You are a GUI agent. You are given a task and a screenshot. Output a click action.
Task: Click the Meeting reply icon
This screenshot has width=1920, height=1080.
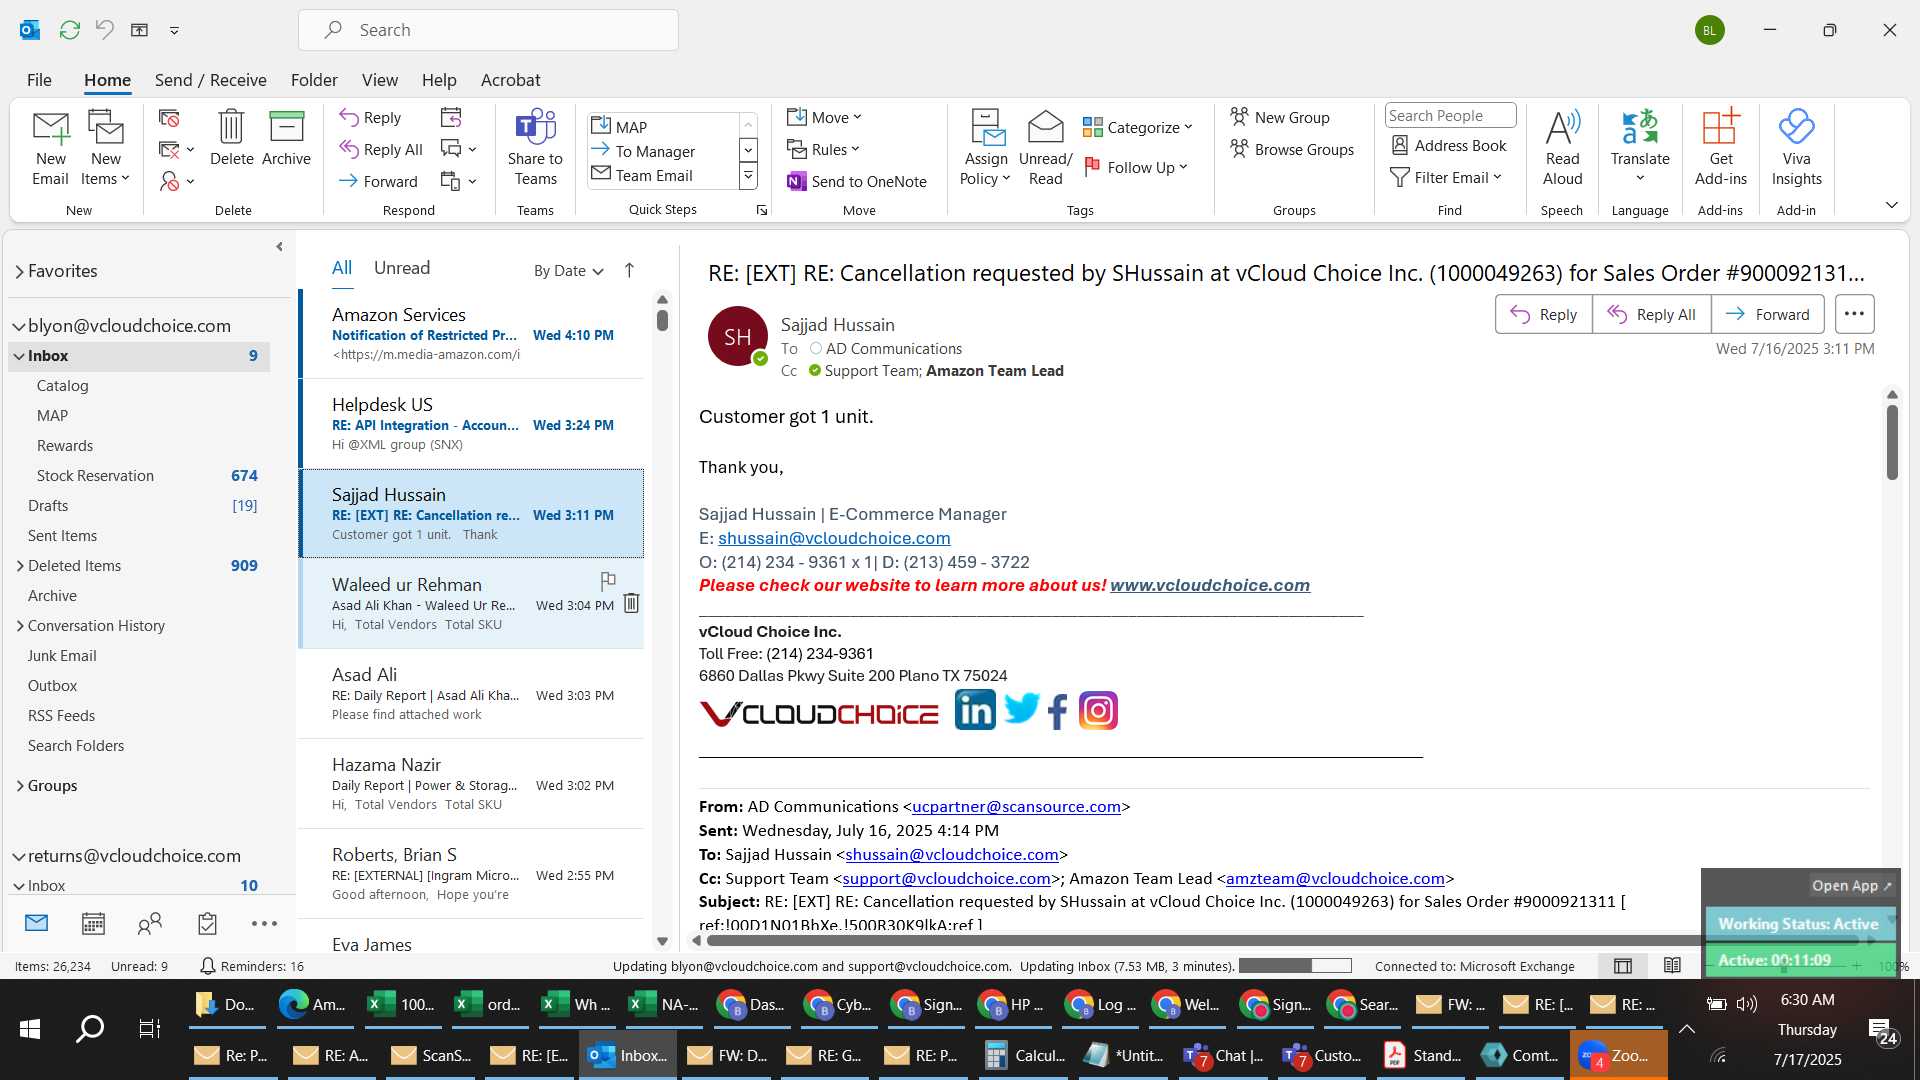451,118
